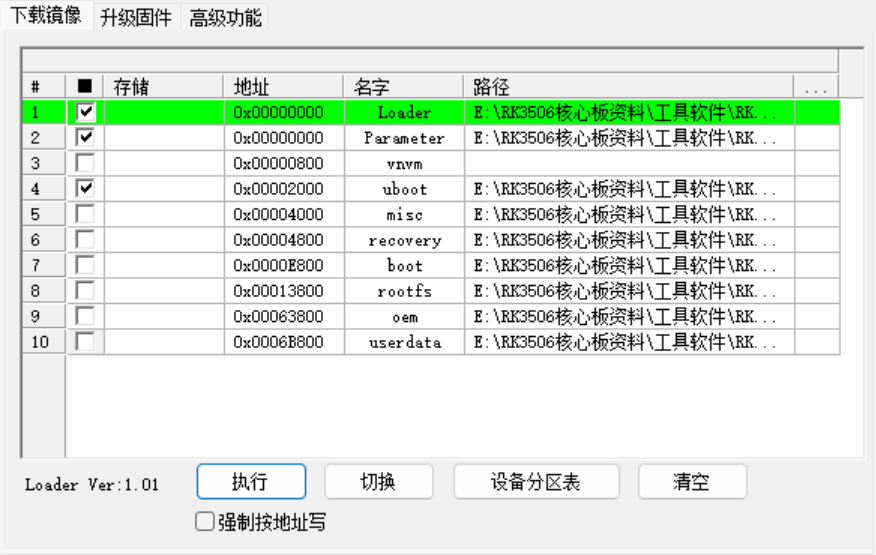Toggle the select-all checkbox in header

coord(85,87)
